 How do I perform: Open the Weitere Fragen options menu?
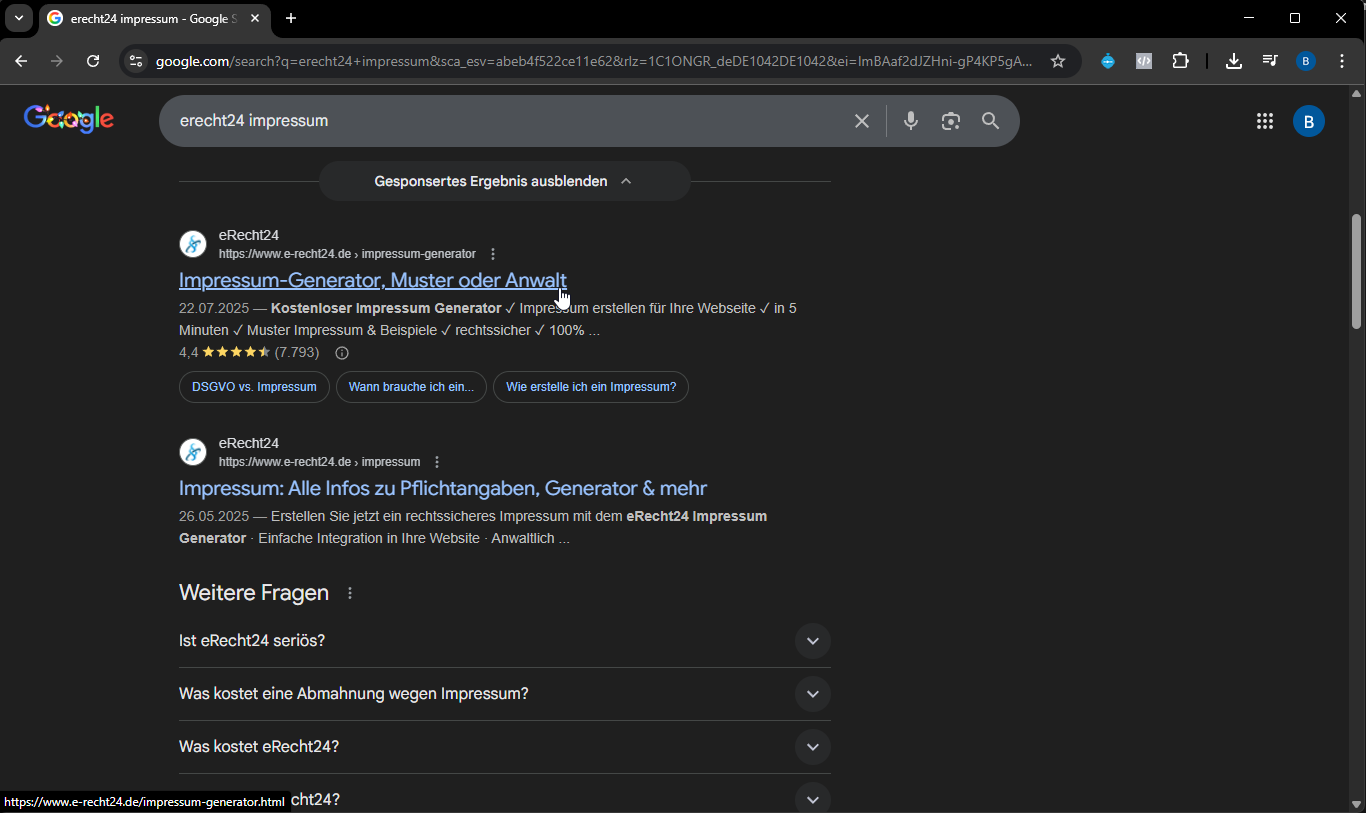[350, 593]
